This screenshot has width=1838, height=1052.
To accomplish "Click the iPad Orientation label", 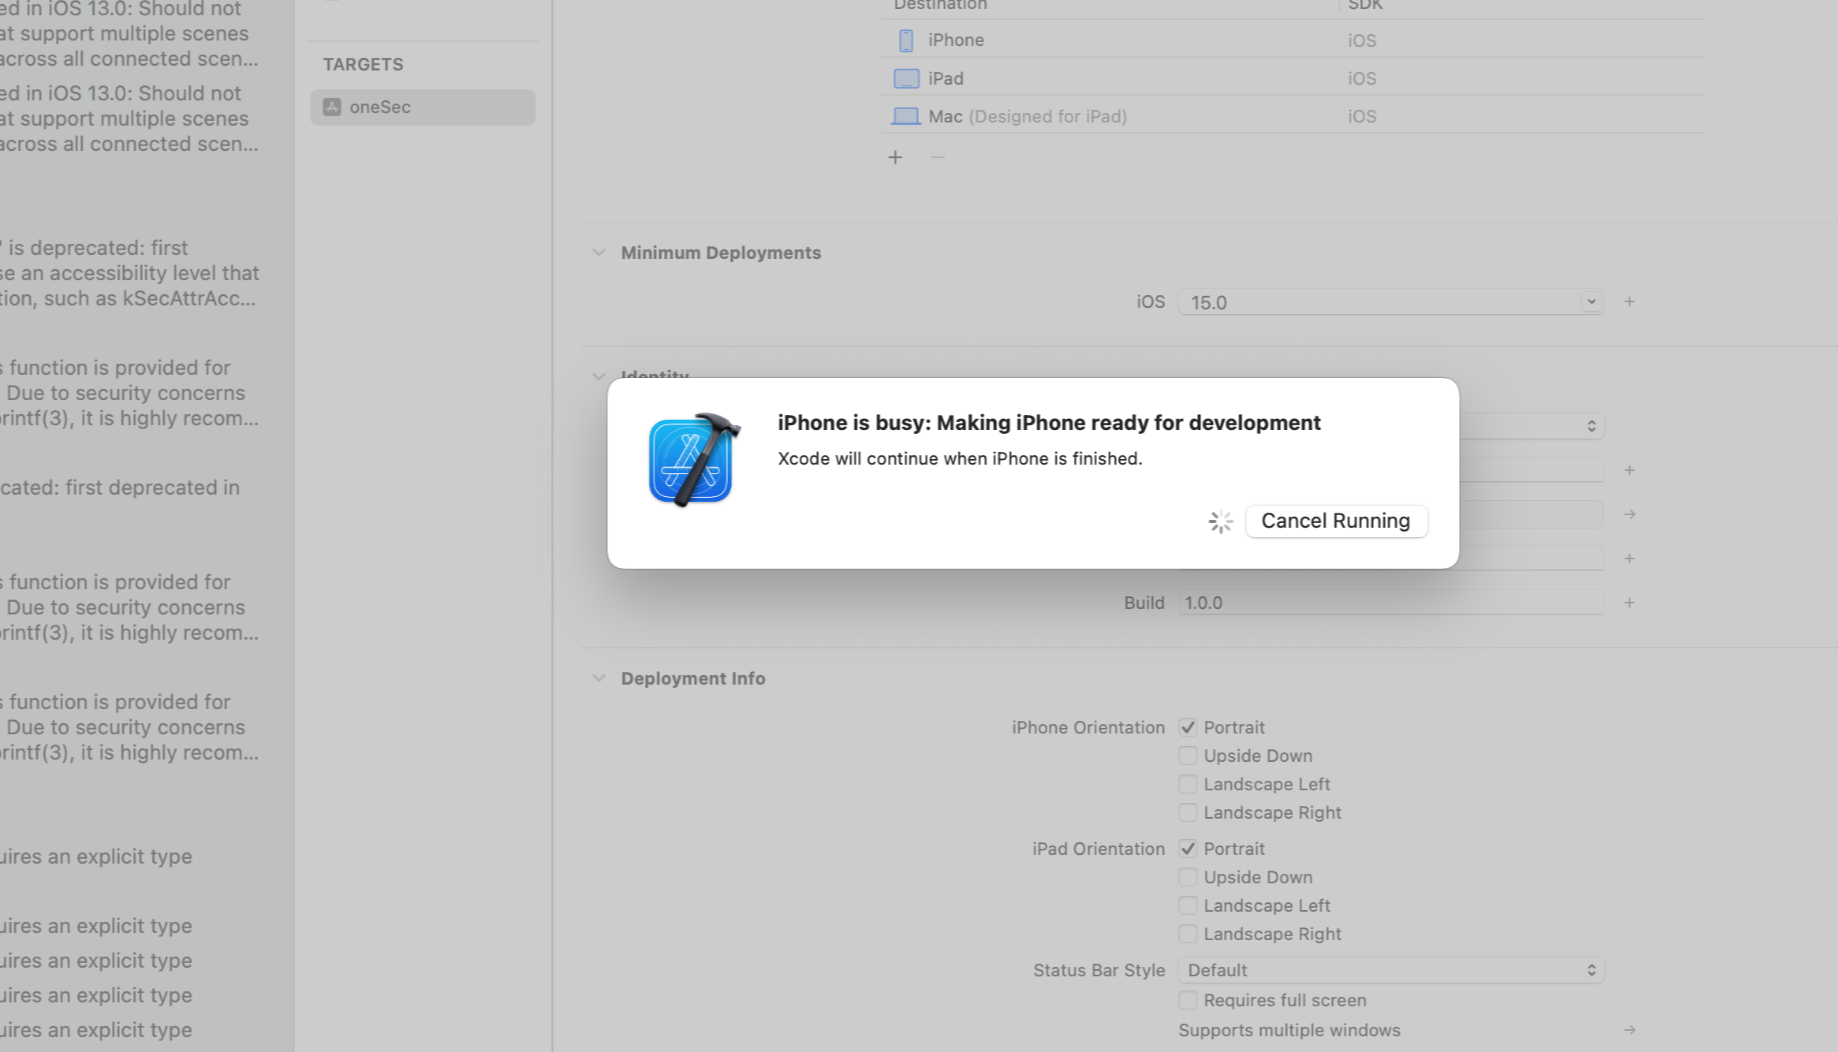I will [x=1098, y=848].
